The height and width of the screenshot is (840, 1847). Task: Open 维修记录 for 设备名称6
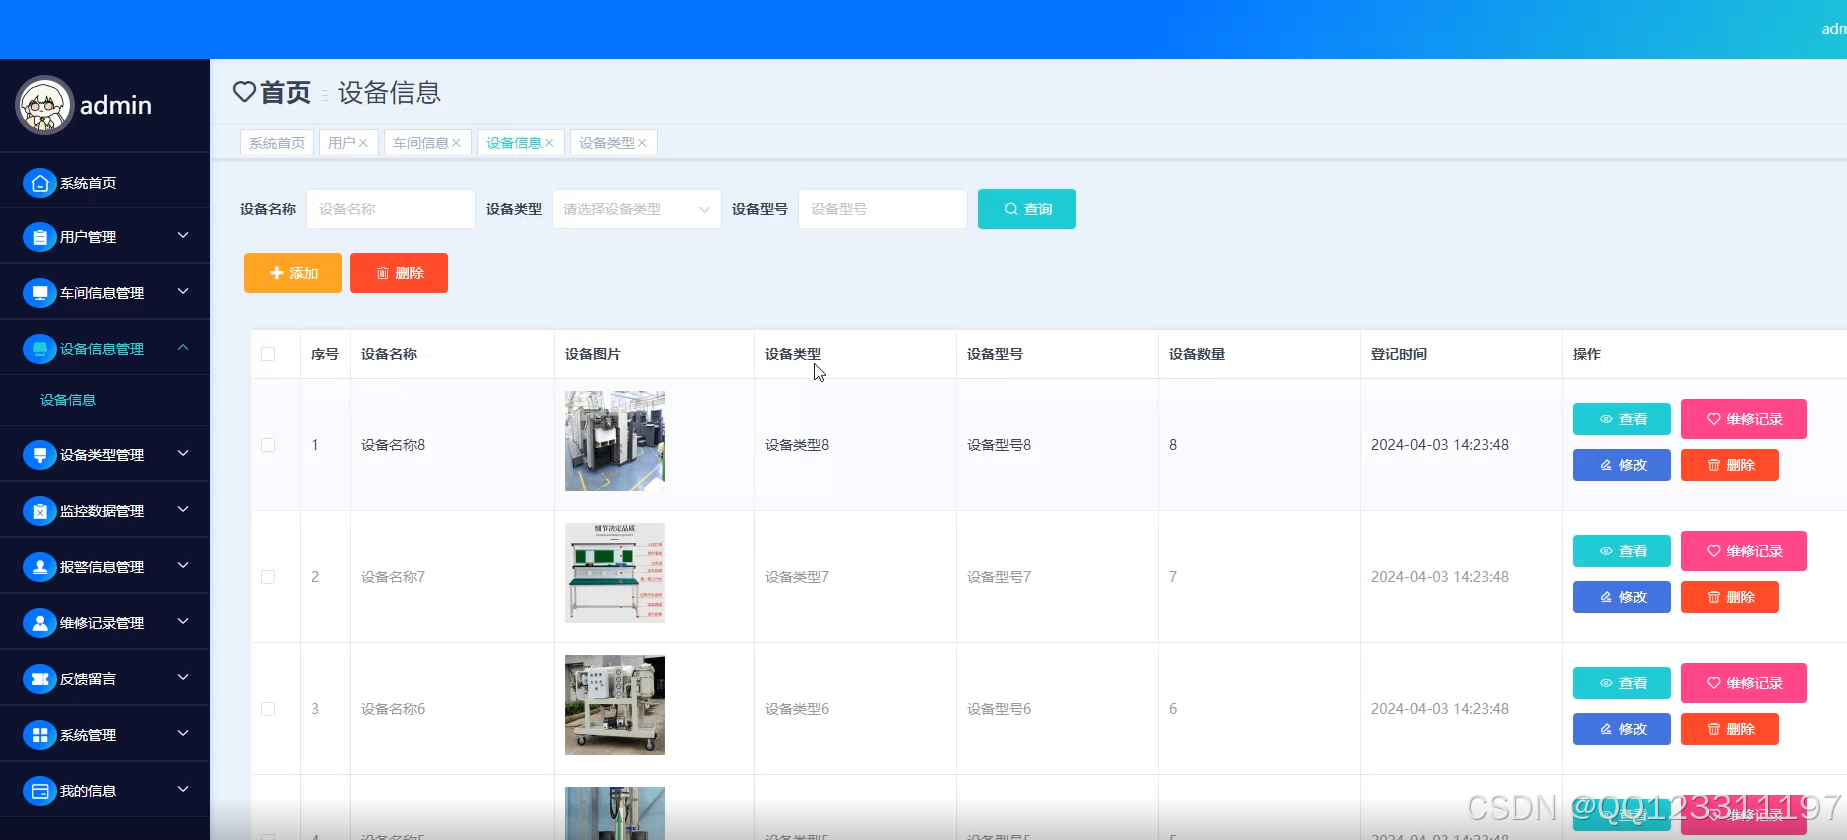coord(1744,683)
